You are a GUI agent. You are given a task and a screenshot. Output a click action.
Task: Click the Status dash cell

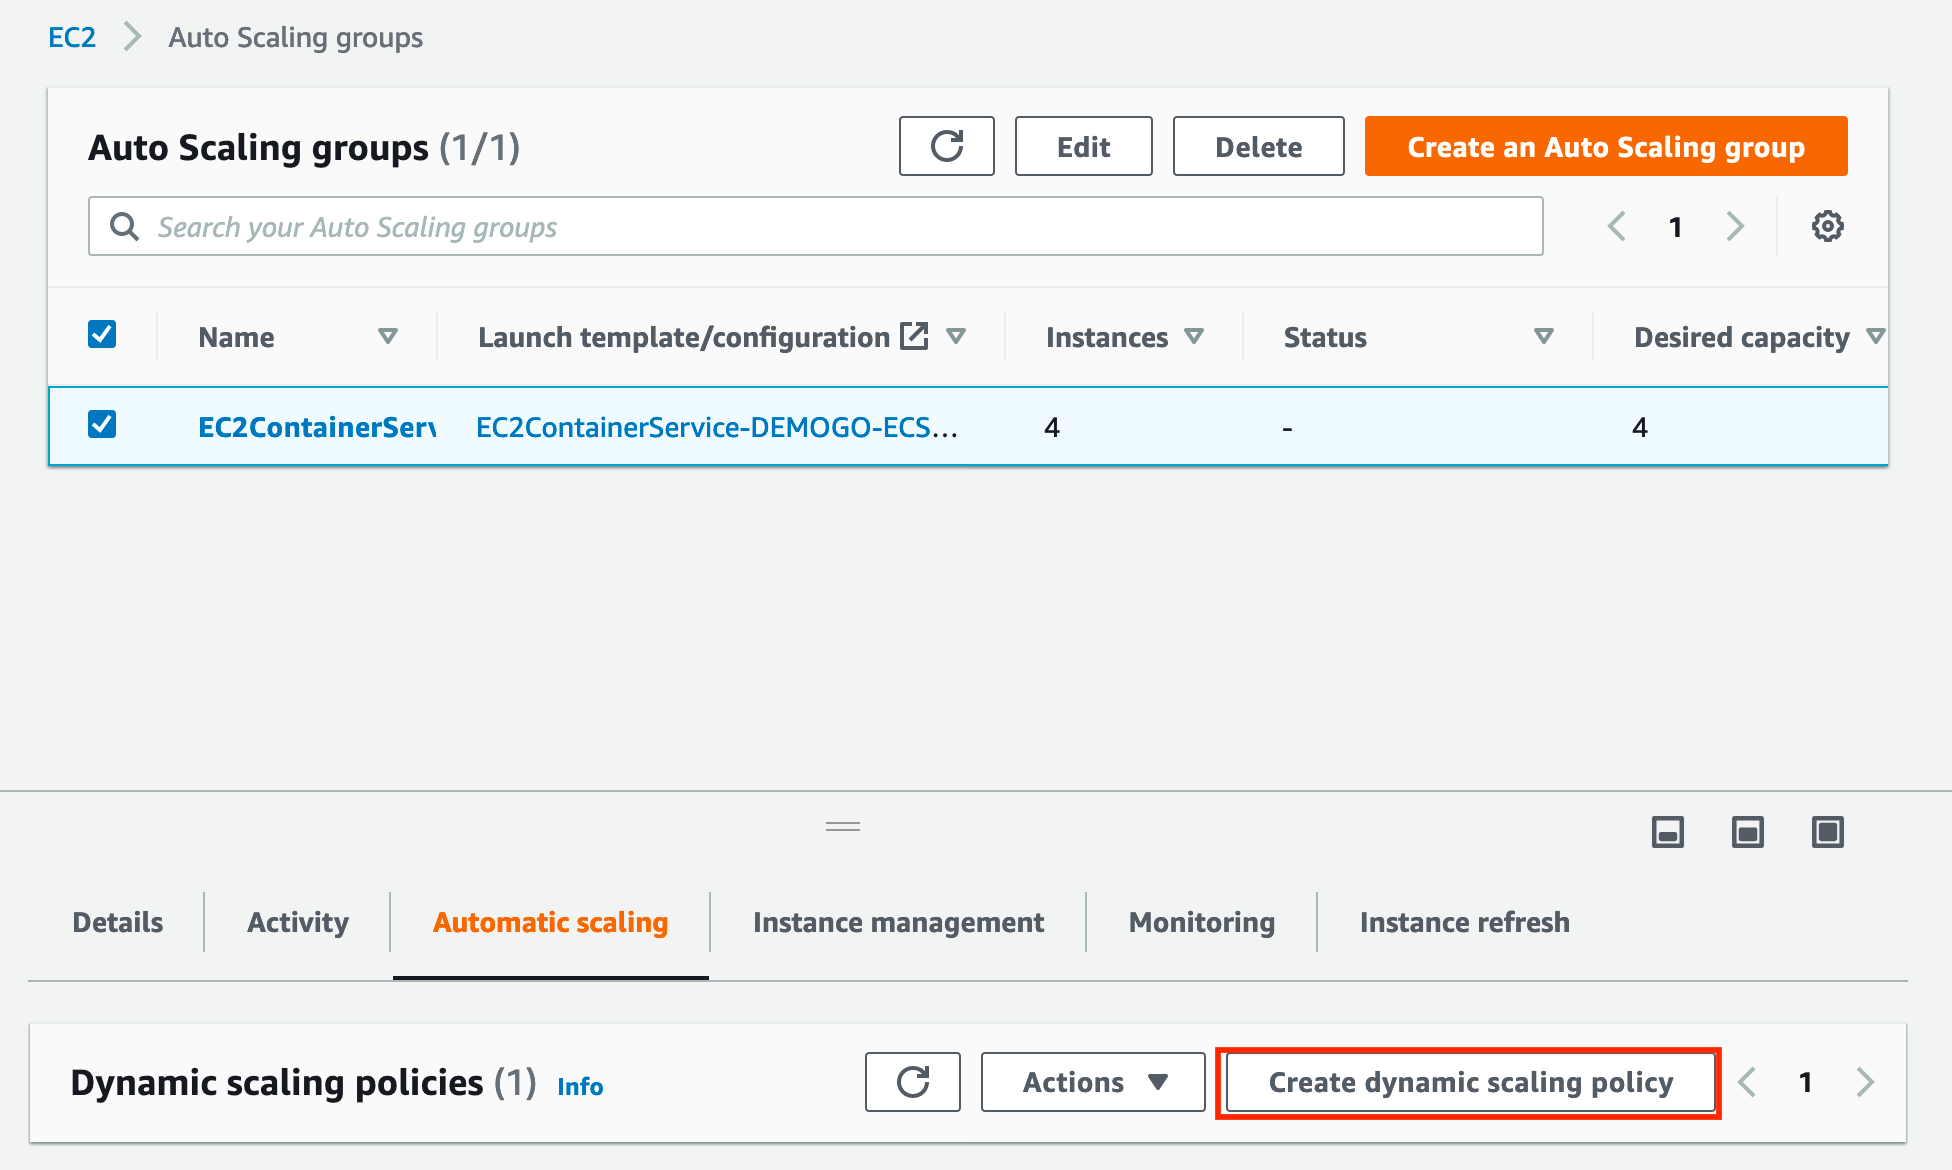tap(1287, 428)
